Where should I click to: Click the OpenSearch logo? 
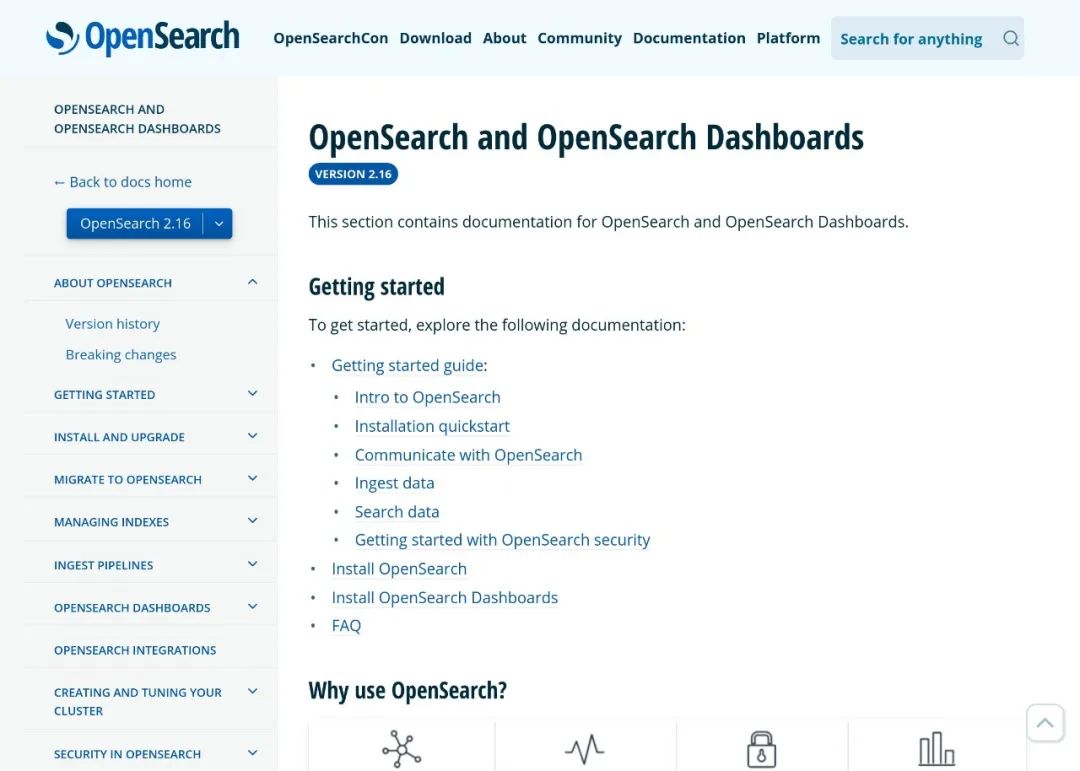(143, 37)
